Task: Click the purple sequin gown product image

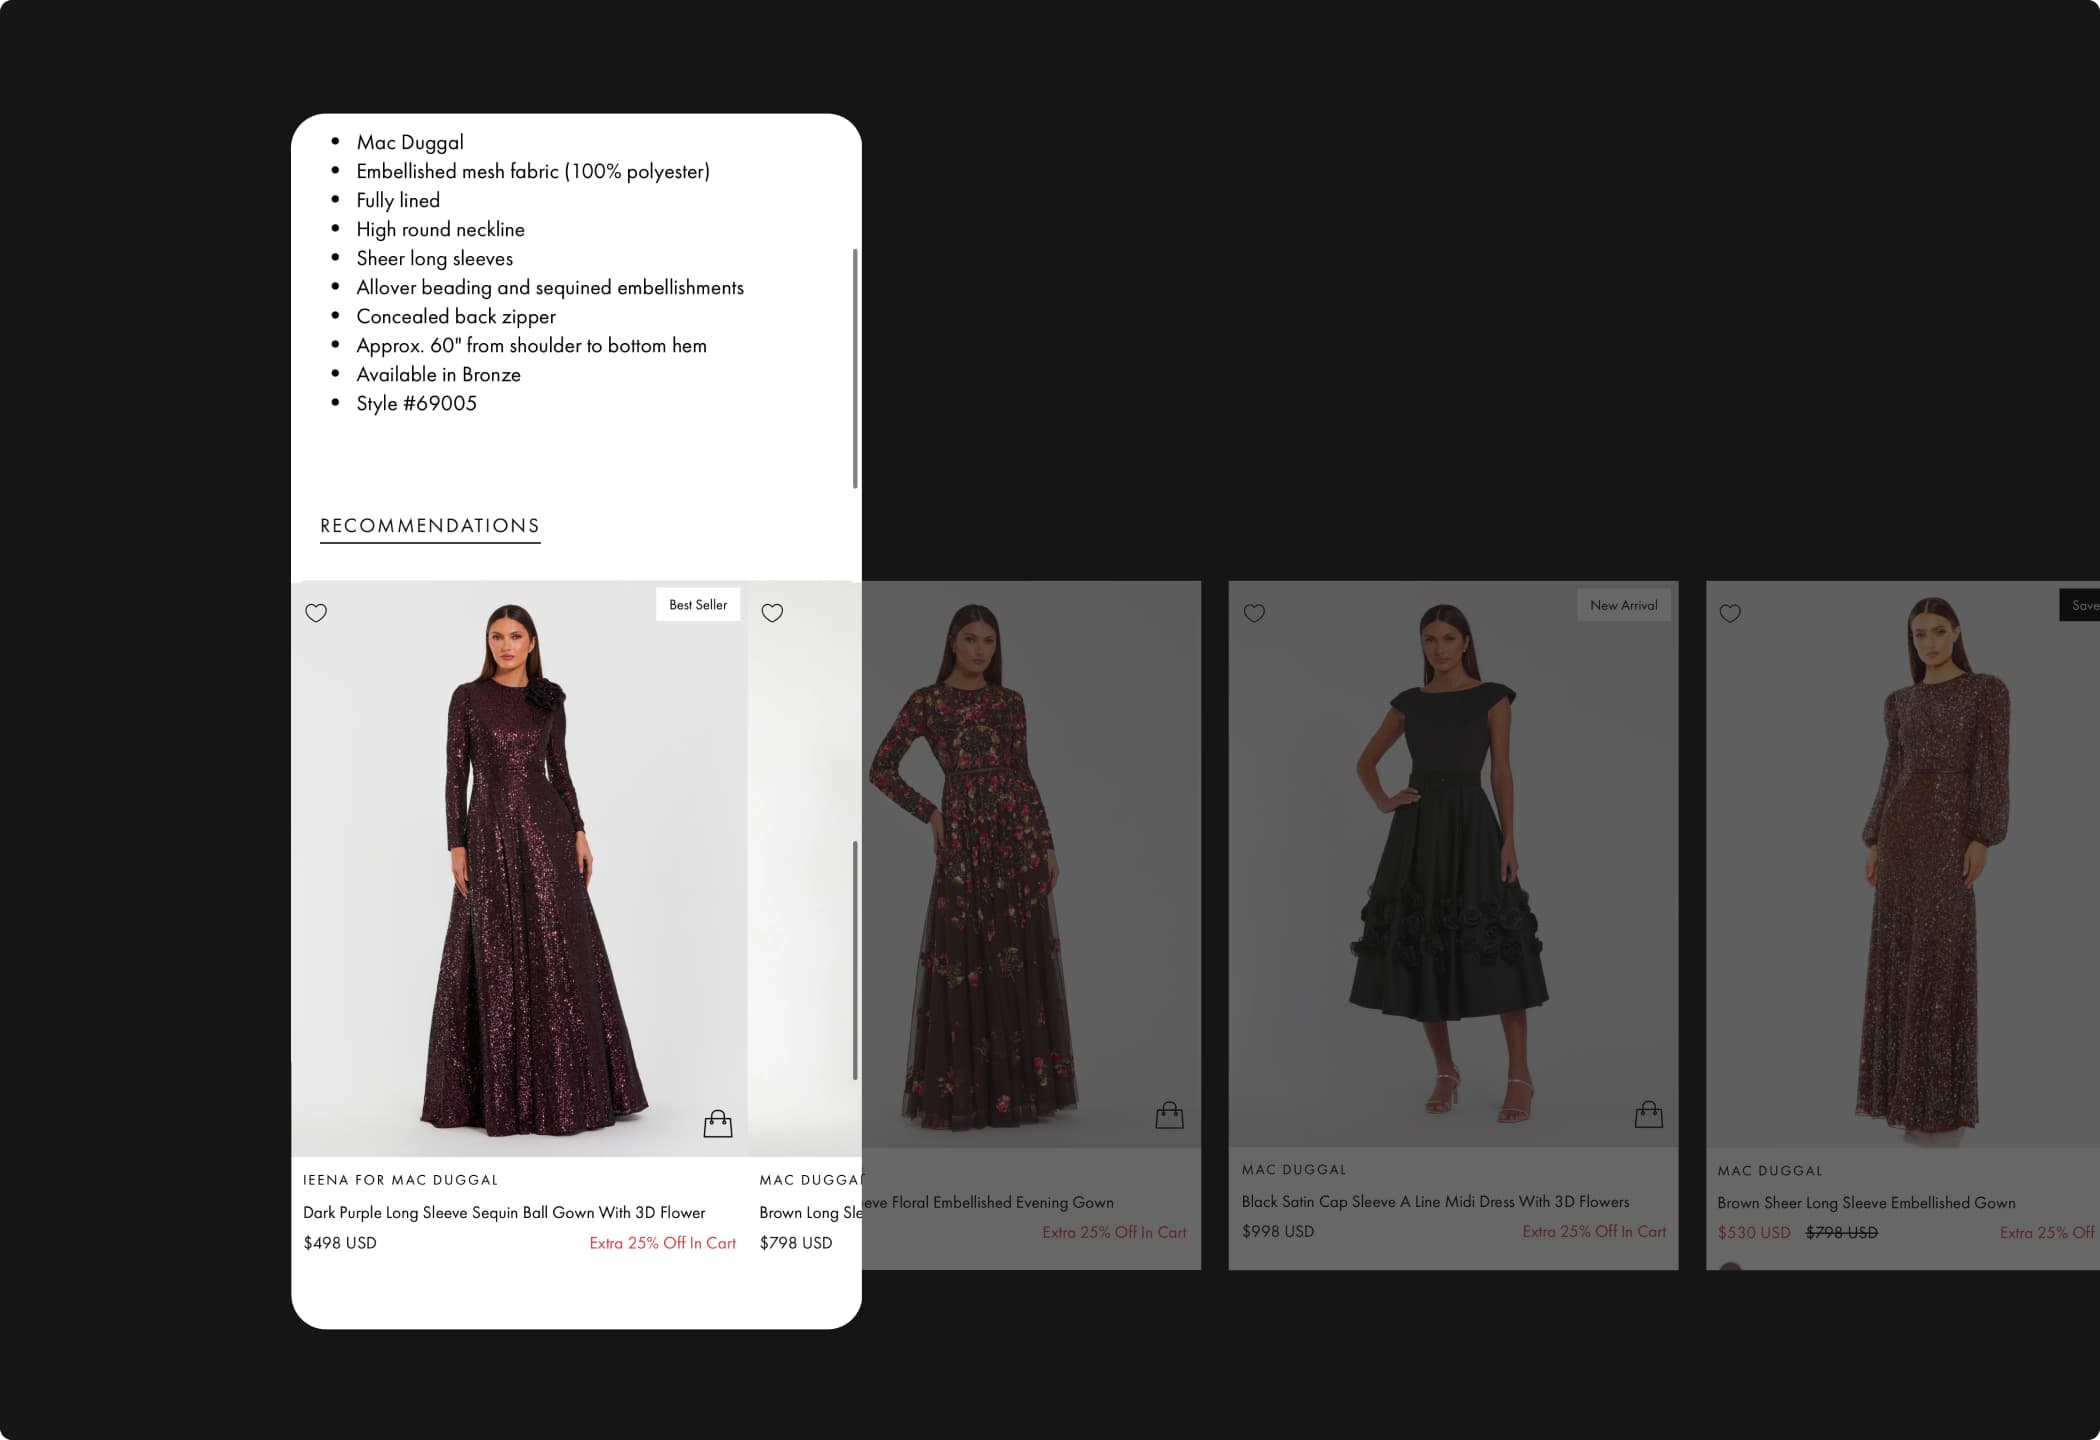Action: click(x=520, y=870)
